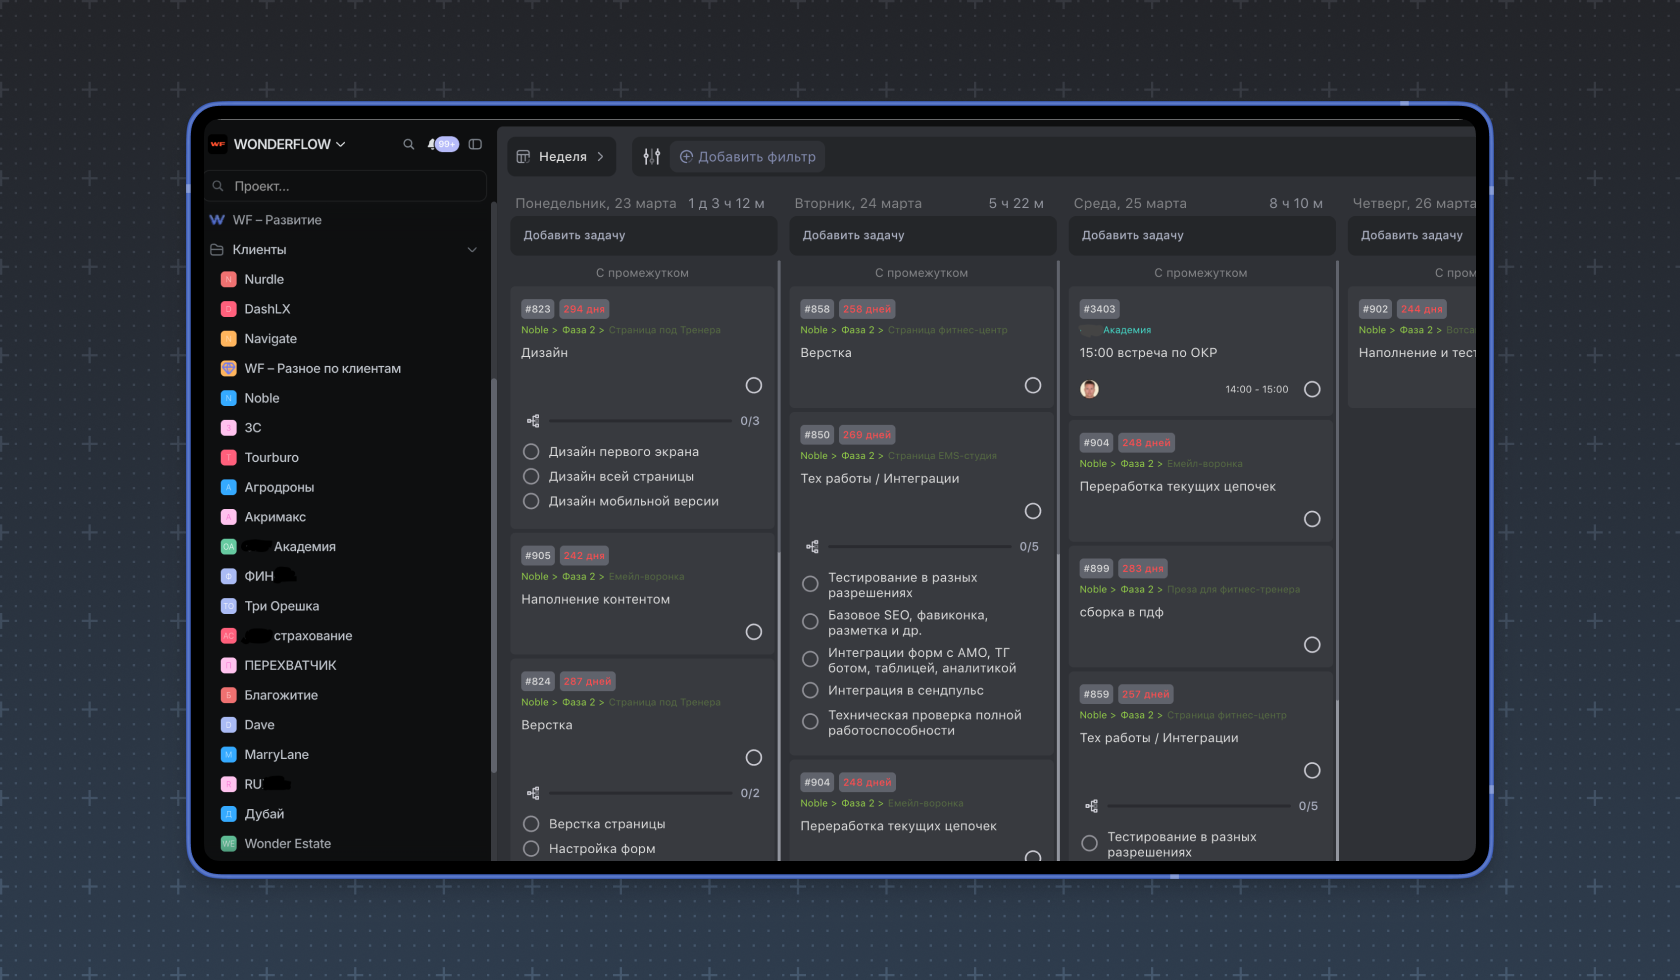Open the Неделя view selector
This screenshot has height=980, width=1680.
click(x=561, y=156)
